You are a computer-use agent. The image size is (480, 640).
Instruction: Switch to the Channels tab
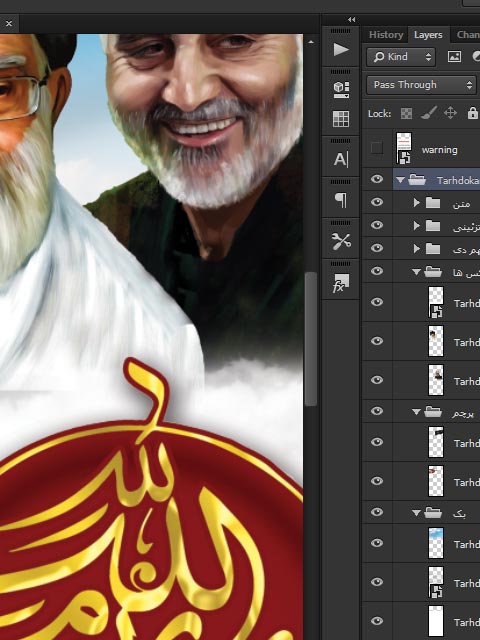click(468, 35)
